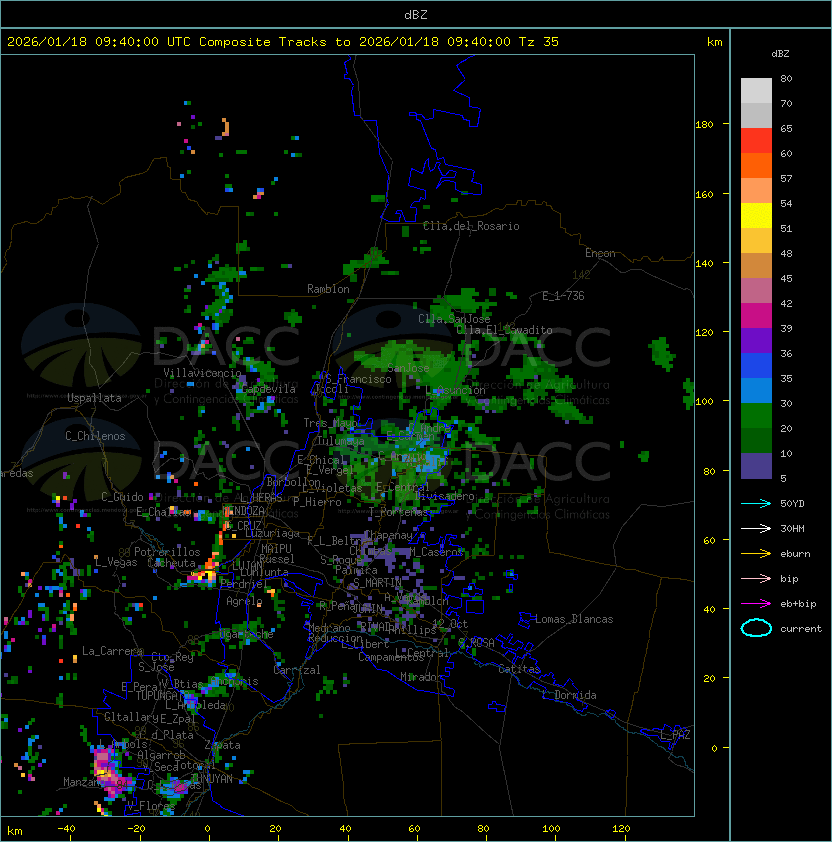
Task: Select the purple swatch between 39 and 36 dBZ
Action: [756, 340]
